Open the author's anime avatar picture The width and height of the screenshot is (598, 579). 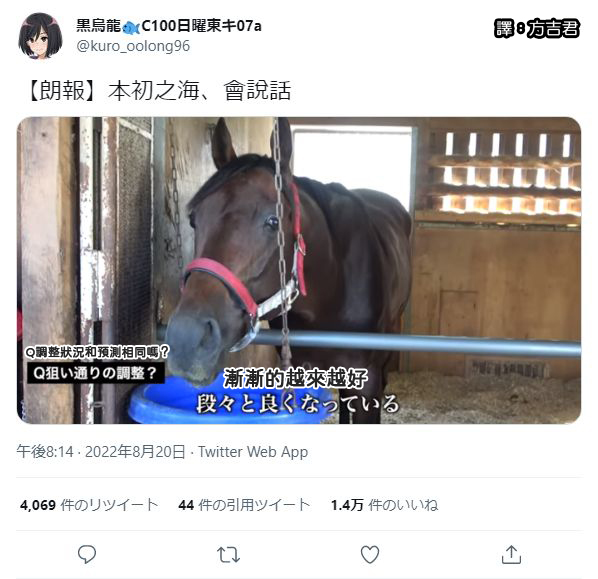(x=40, y=35)
